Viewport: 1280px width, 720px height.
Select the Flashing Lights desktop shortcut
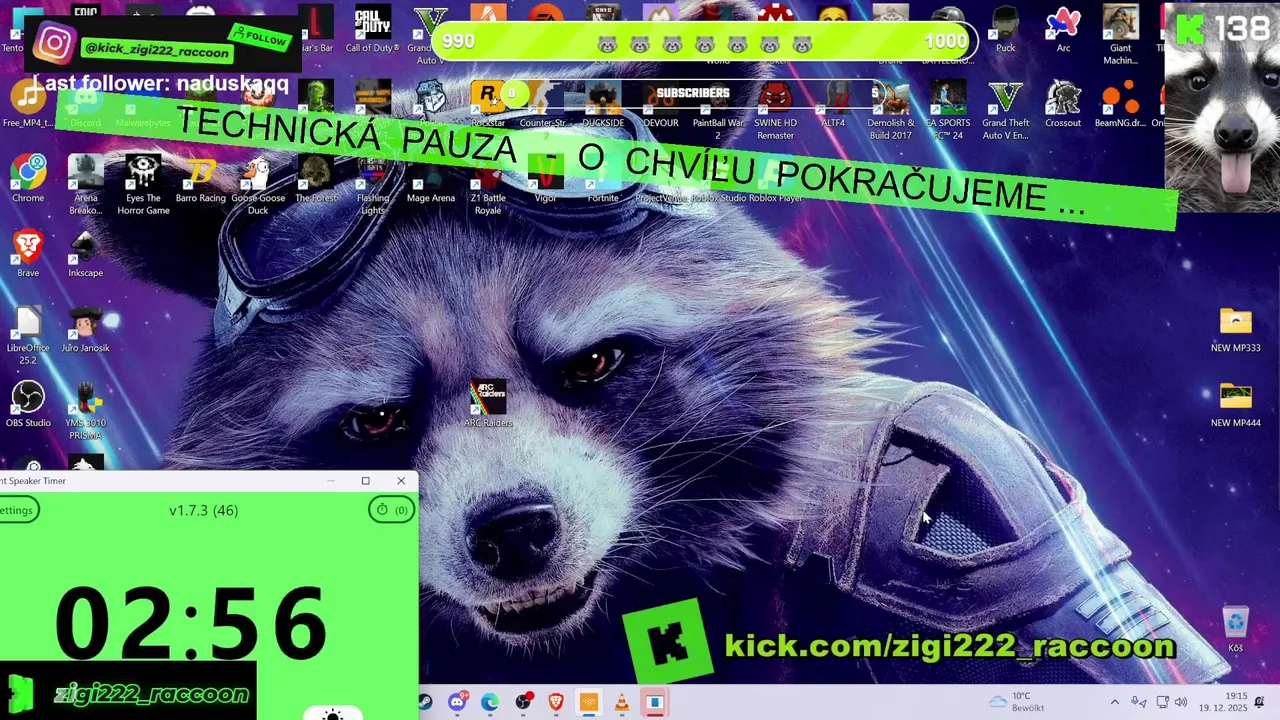(x=373, y=185)
